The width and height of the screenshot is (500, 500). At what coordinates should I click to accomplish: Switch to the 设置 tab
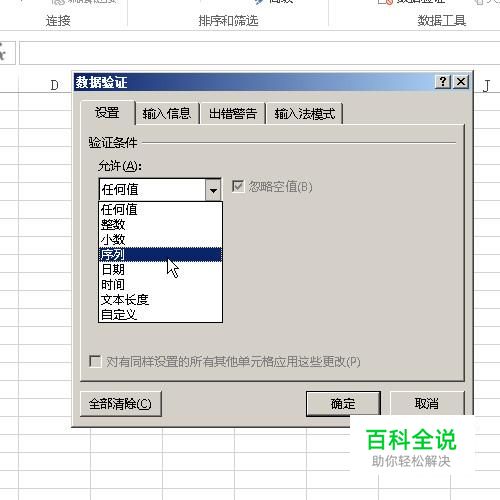107,113
